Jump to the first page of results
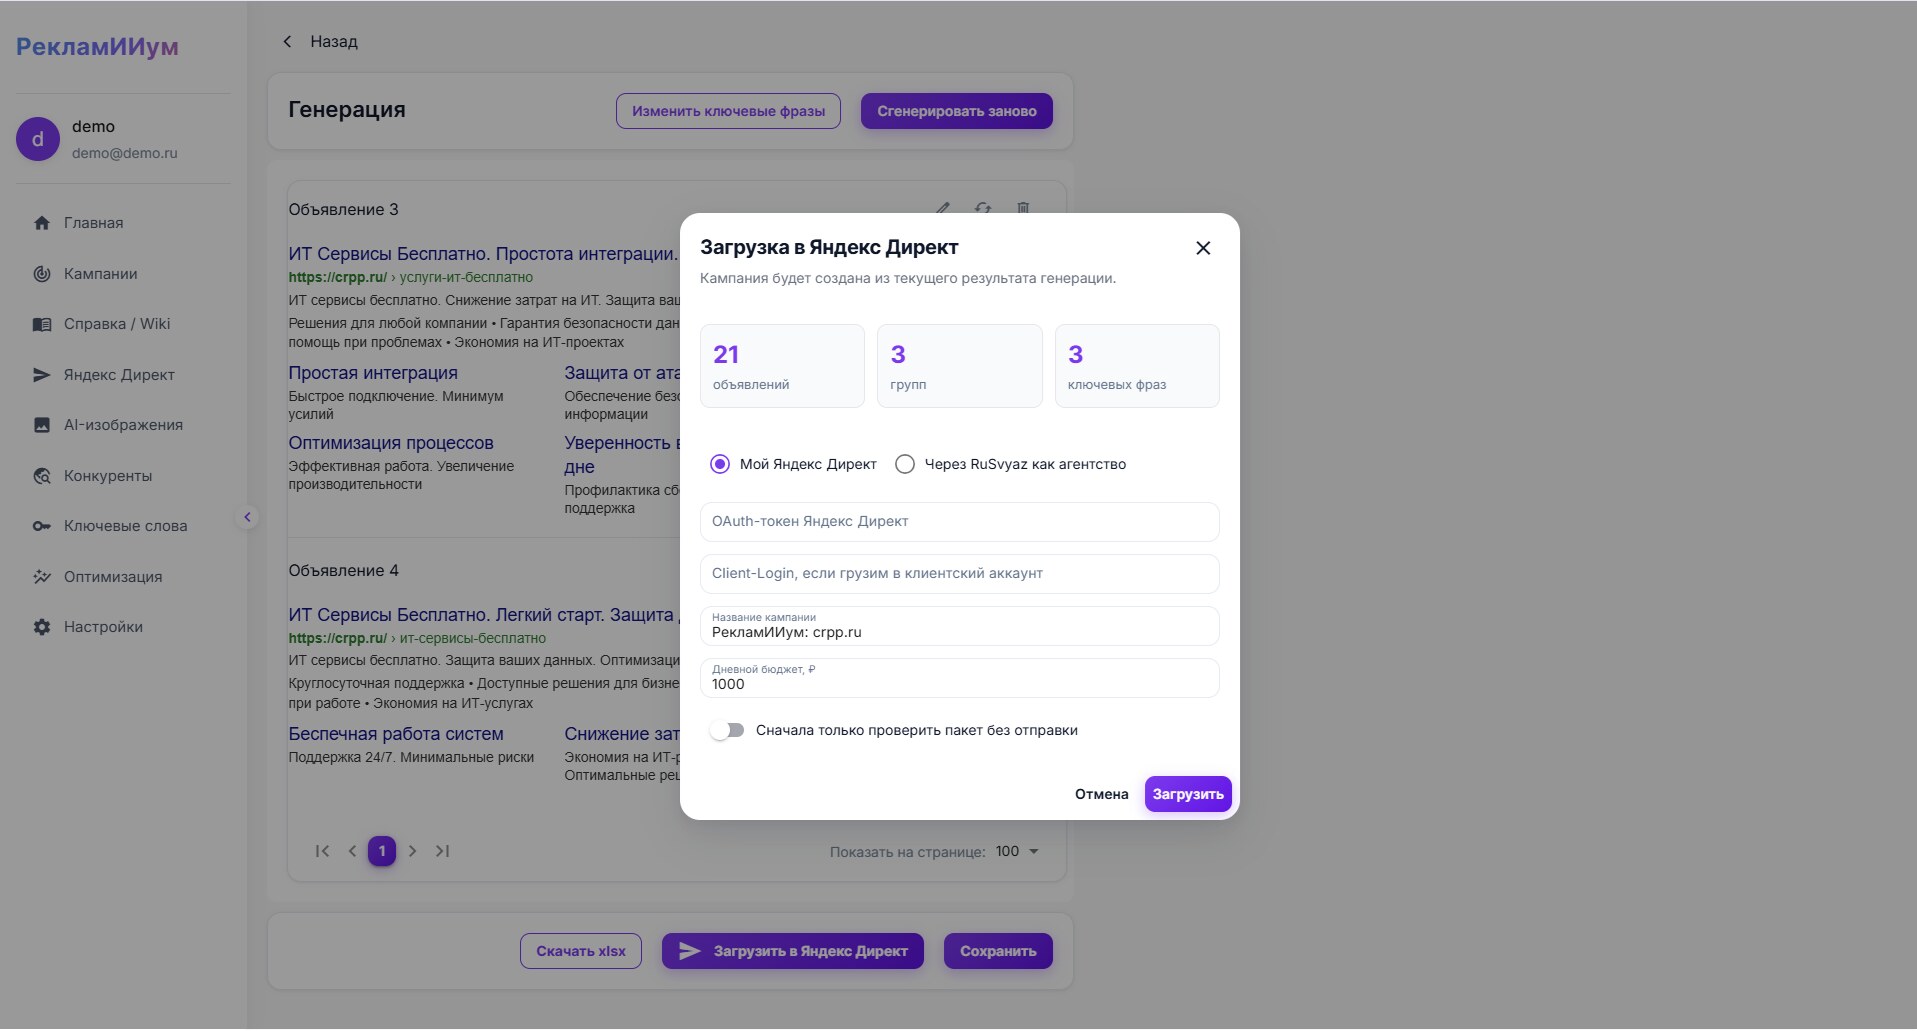 click(x=322, y=851)
